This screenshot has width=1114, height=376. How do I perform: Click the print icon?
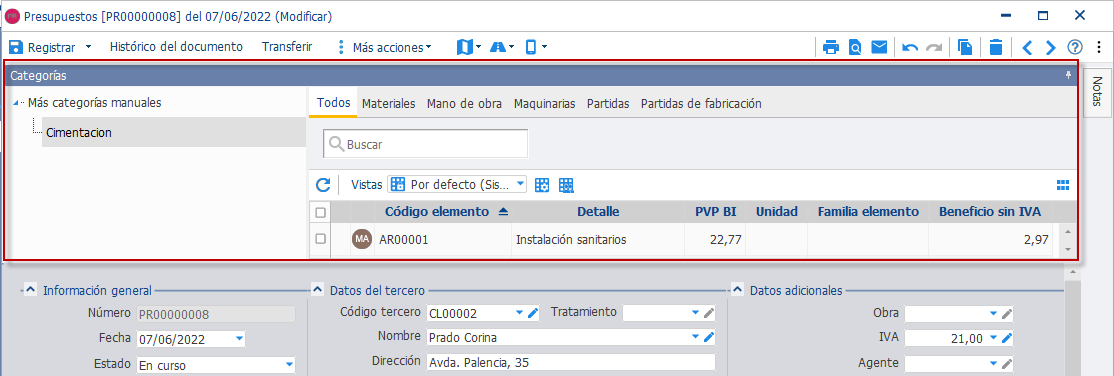(831, 48)
